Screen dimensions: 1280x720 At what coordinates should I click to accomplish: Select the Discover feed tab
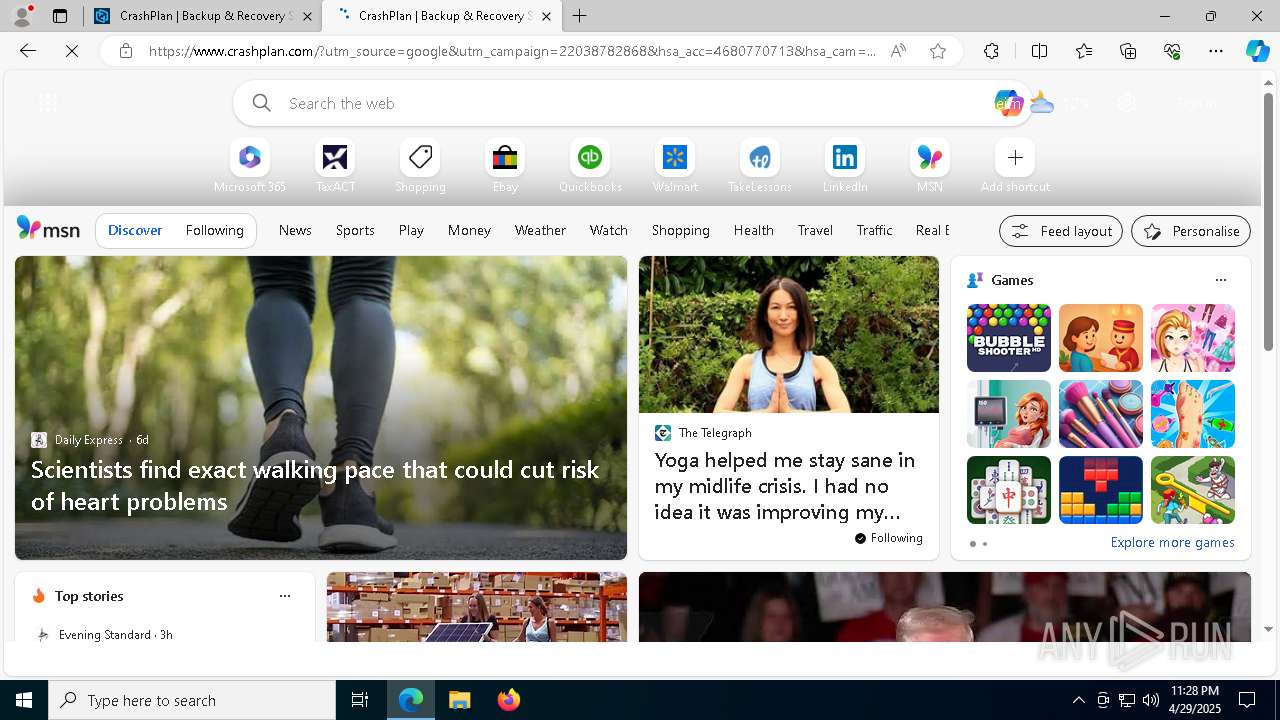(135, 230)
